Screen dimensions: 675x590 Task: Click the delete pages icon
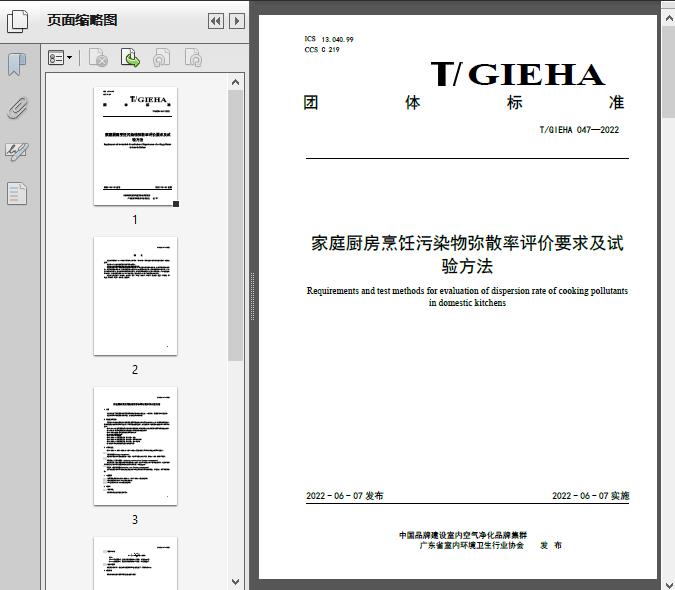98,57
